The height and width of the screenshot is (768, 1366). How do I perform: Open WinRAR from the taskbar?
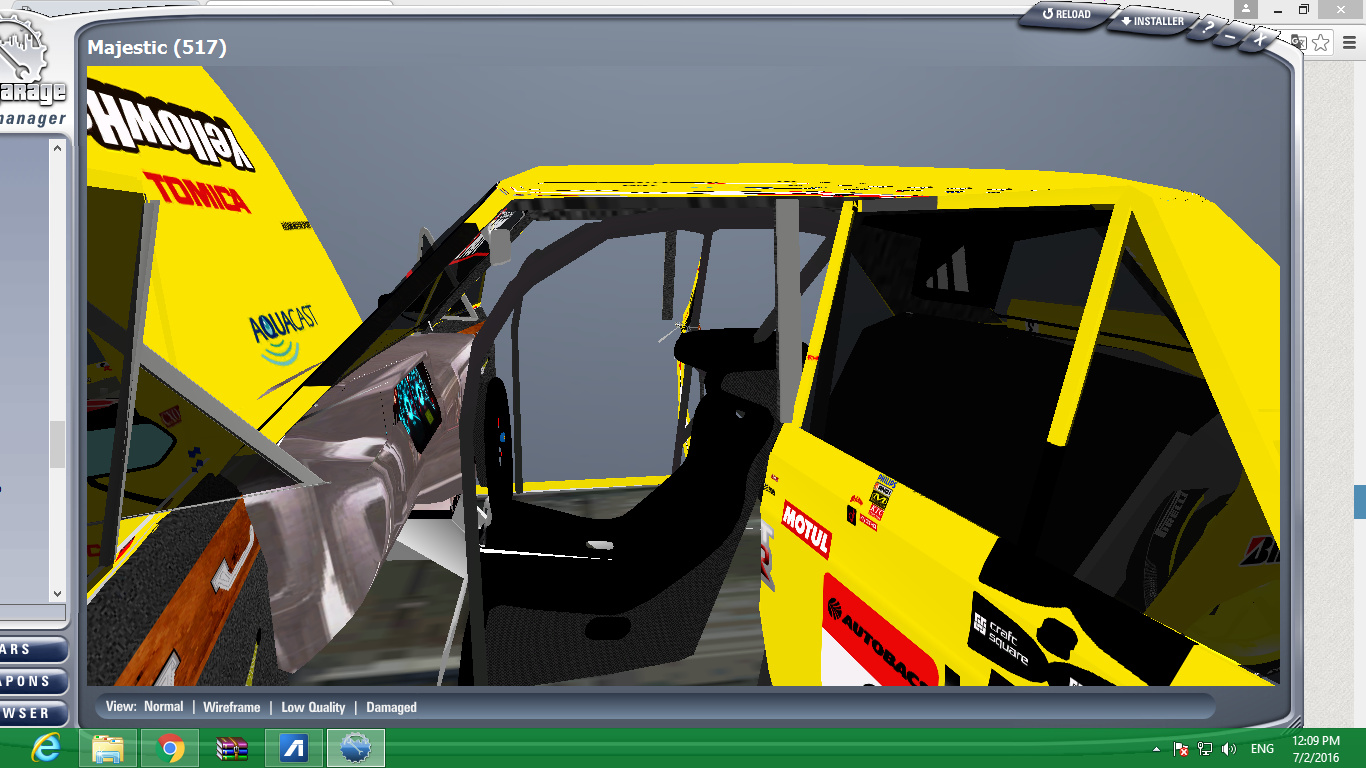232,748
